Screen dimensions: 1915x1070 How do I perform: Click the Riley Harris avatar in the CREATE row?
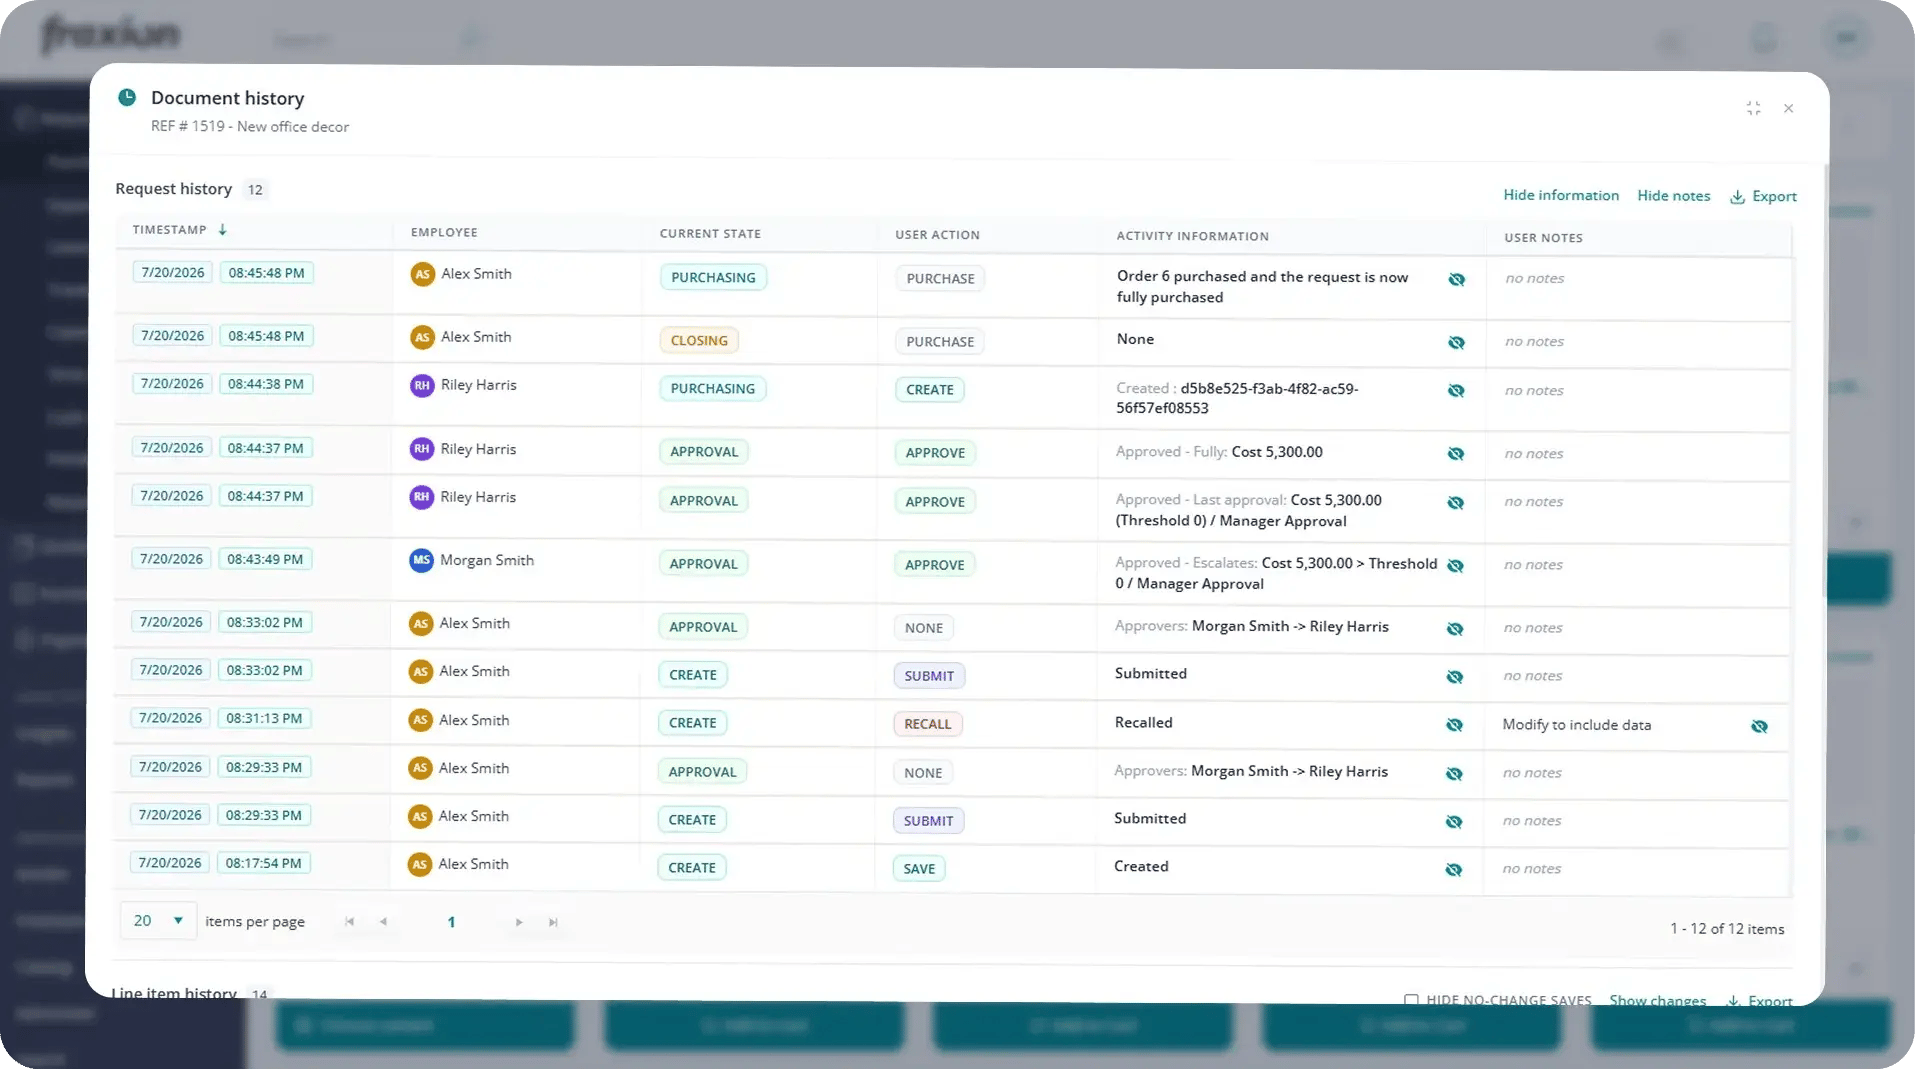coord(422,386)
